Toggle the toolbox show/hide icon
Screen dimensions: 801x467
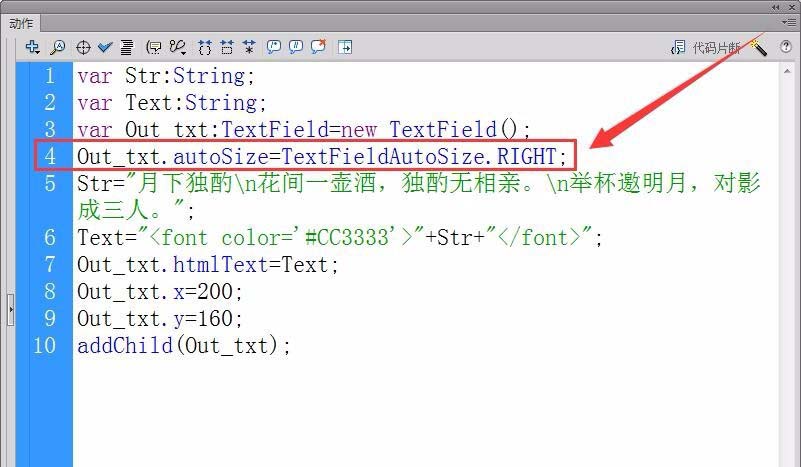(345, 48)
